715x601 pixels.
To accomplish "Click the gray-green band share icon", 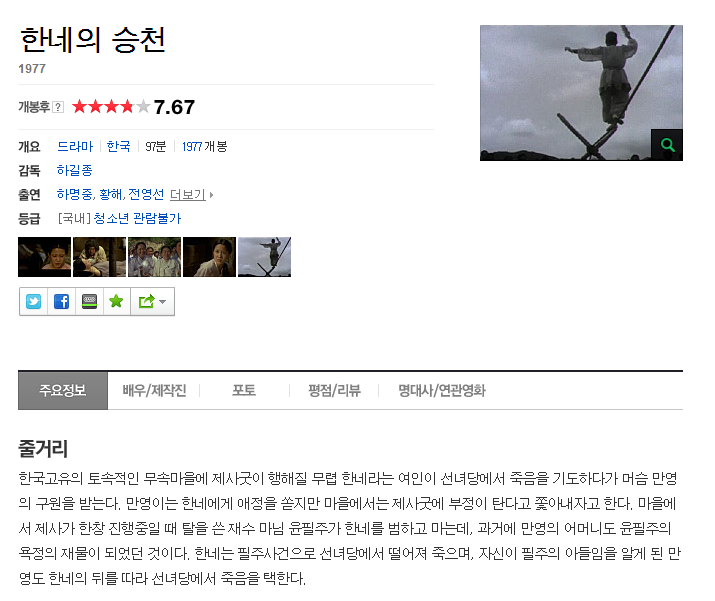I will 89,301.
